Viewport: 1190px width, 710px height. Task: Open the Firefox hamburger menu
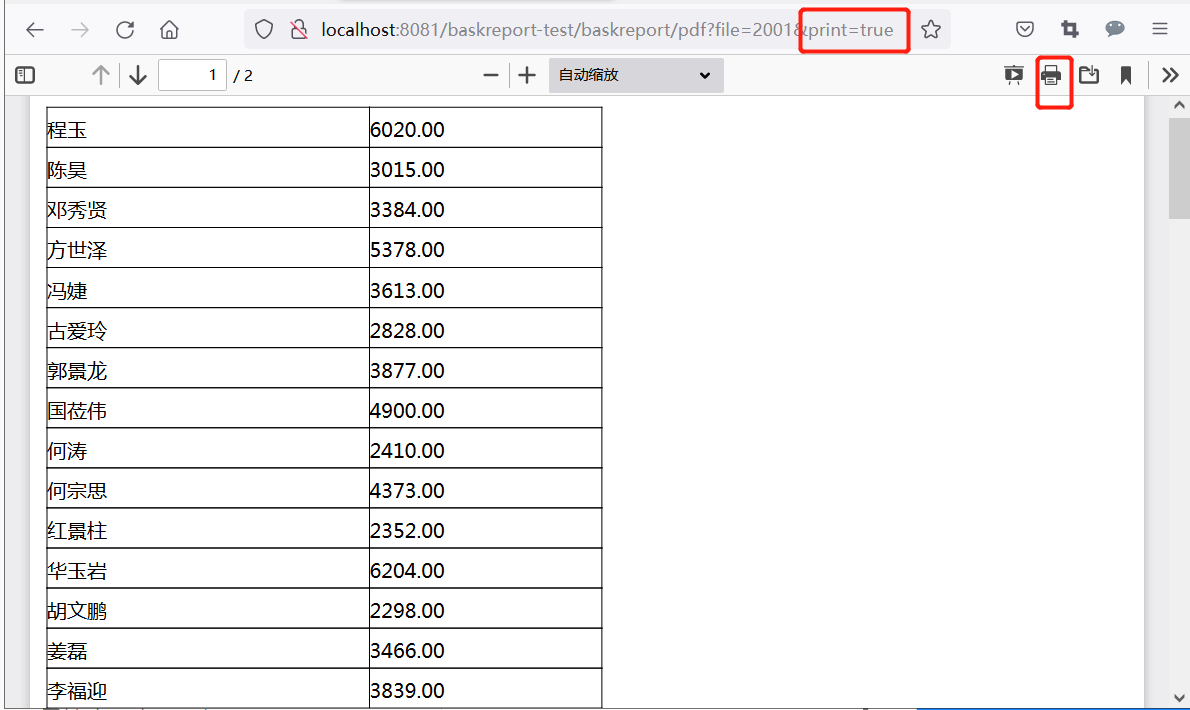[1160, 30]
